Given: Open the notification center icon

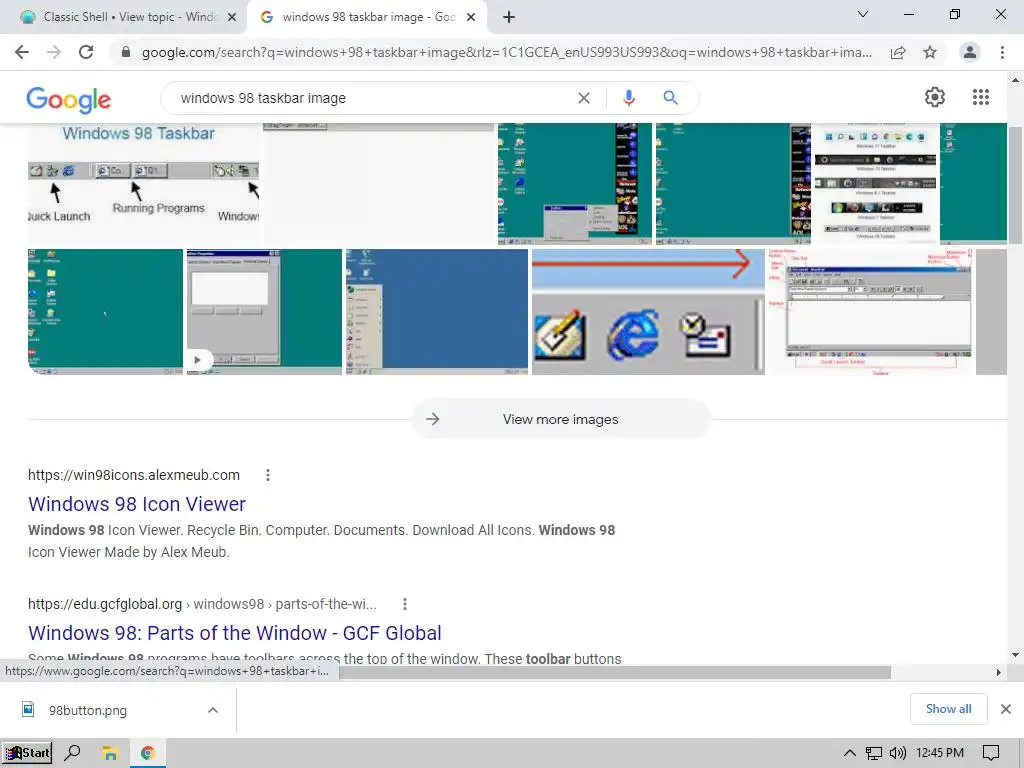Looking at the screenshot, I should pos(991,753).
